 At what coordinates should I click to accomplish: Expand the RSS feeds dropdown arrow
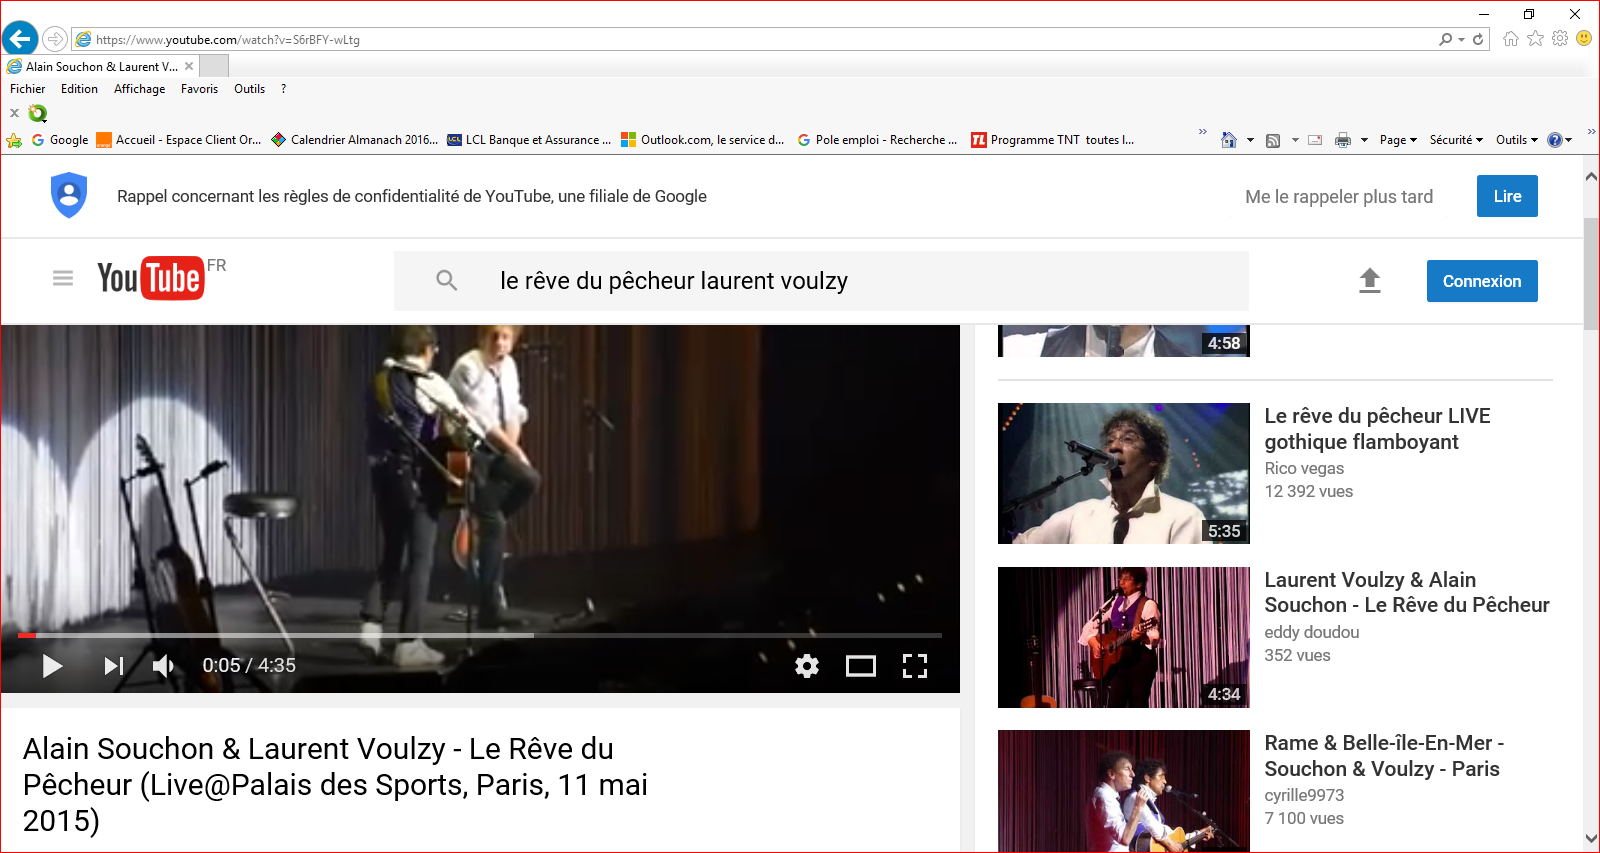coord(1295,140)
